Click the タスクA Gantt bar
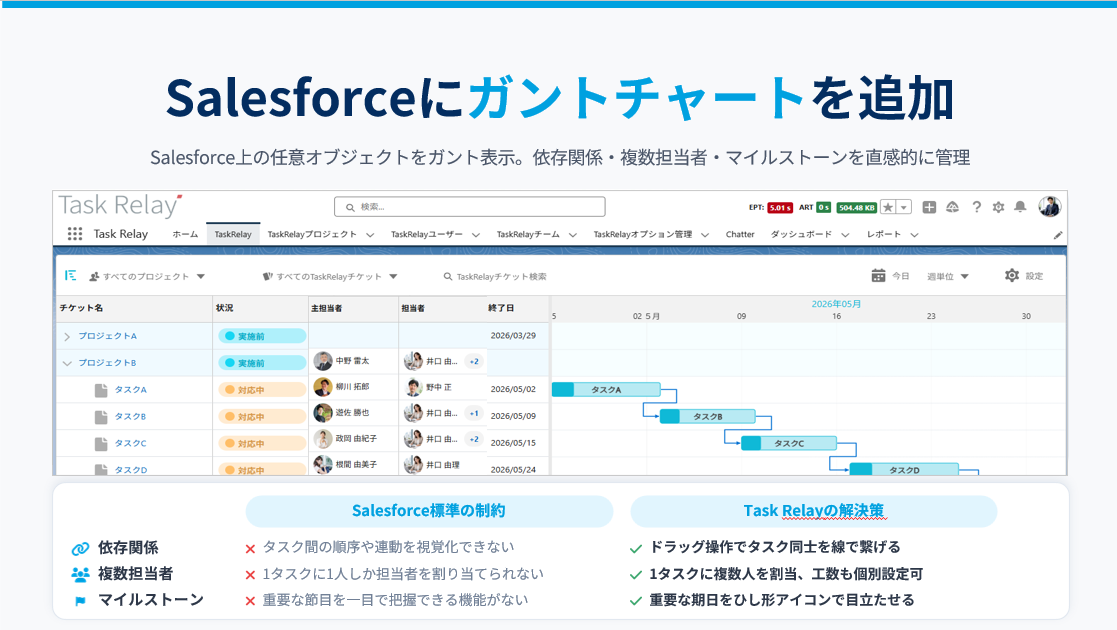 [x=606, y=390]
